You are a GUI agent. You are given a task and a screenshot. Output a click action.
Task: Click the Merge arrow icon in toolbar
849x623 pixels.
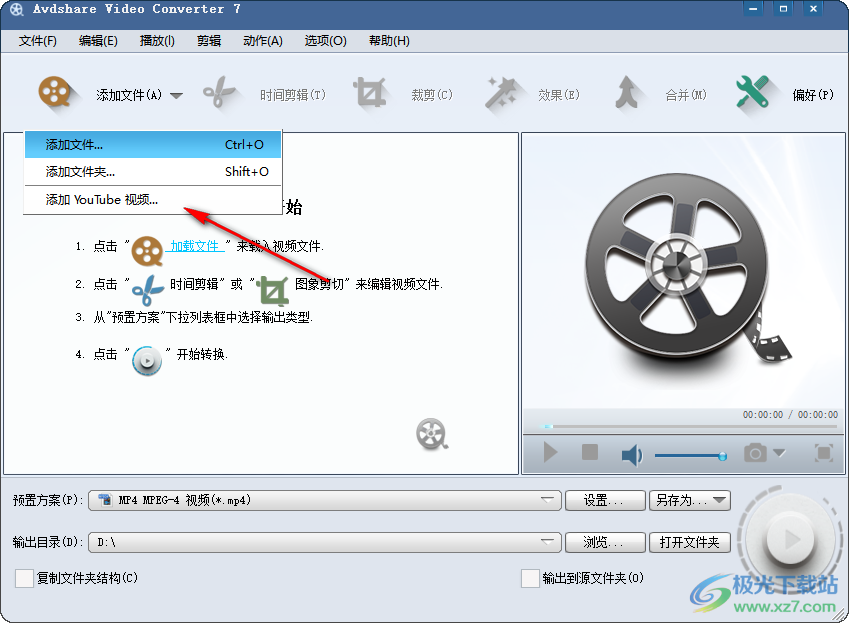coord(626,93)
